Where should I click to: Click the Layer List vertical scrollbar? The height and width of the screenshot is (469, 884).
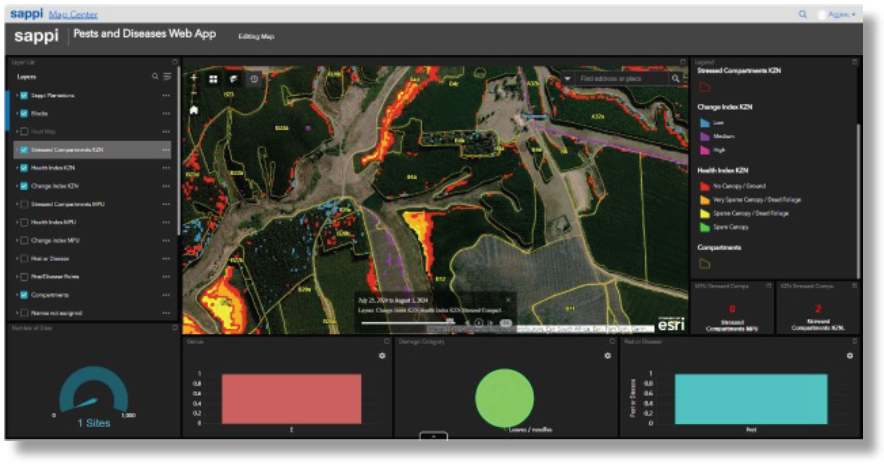tap(179, 152)
